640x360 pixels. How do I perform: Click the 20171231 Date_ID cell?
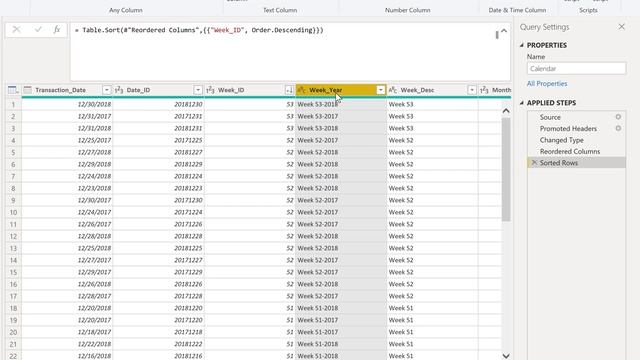point(159,116)
